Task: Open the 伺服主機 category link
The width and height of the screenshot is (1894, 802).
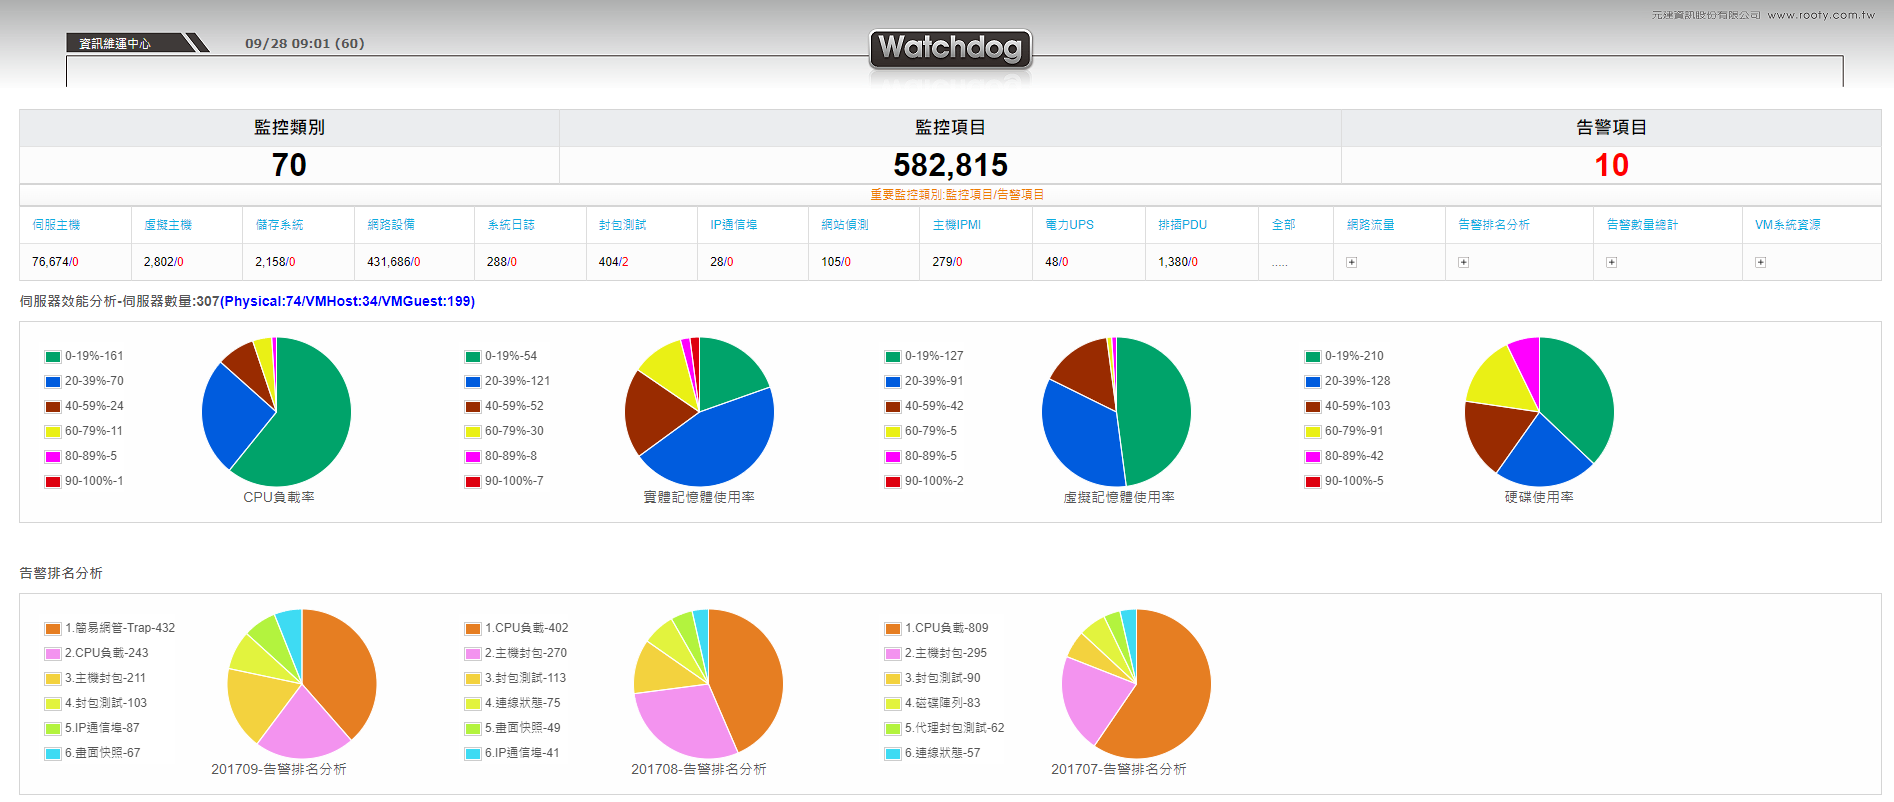Action: (x=56, y=225)
